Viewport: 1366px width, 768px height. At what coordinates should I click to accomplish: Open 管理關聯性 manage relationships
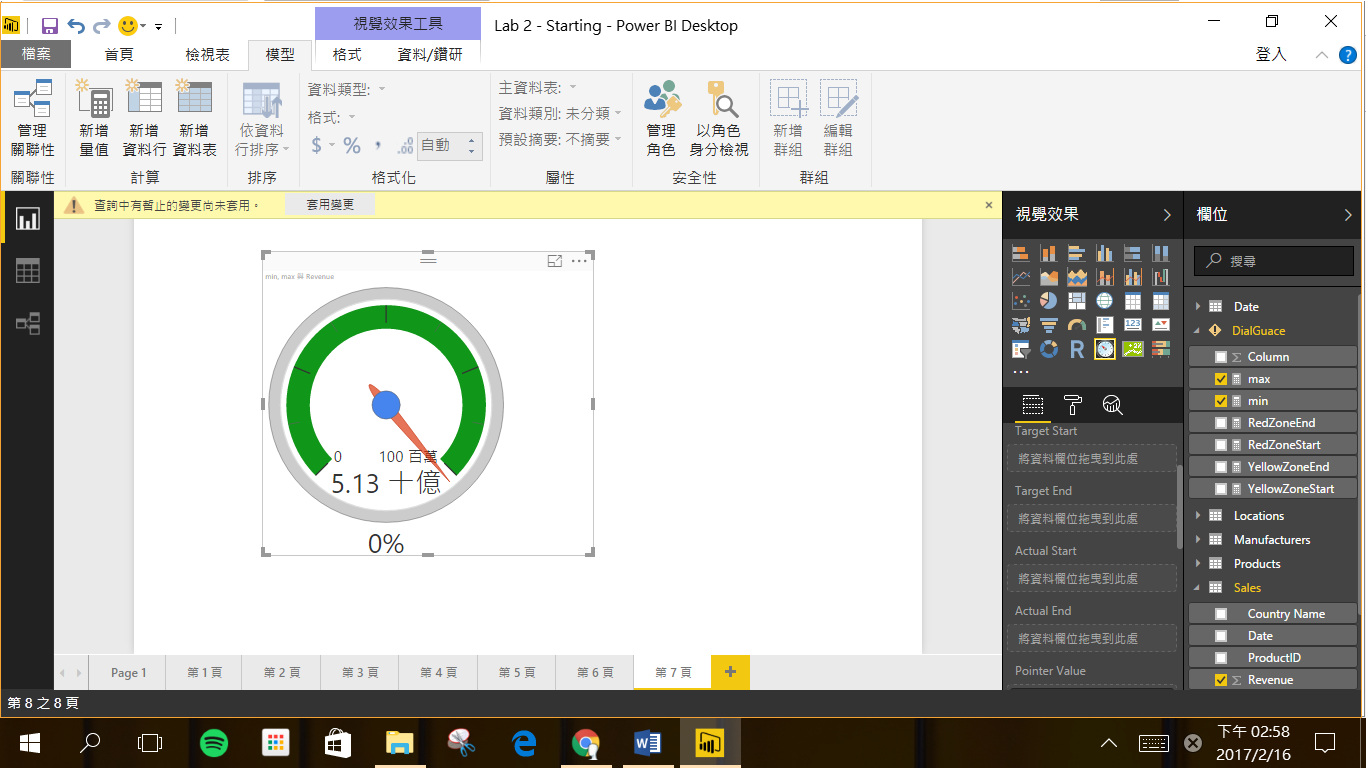pos(32,118)
